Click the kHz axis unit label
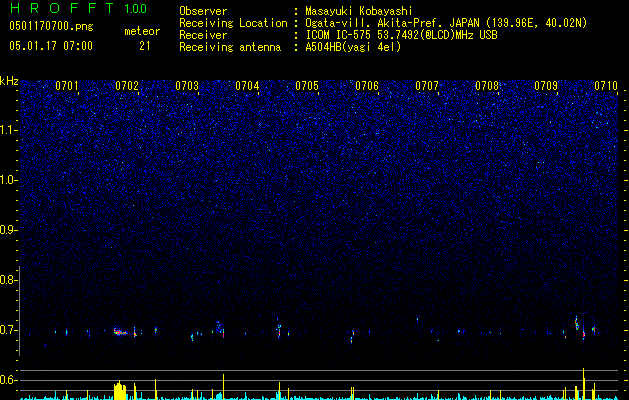629x400 pixels. (x=9, y=81)
